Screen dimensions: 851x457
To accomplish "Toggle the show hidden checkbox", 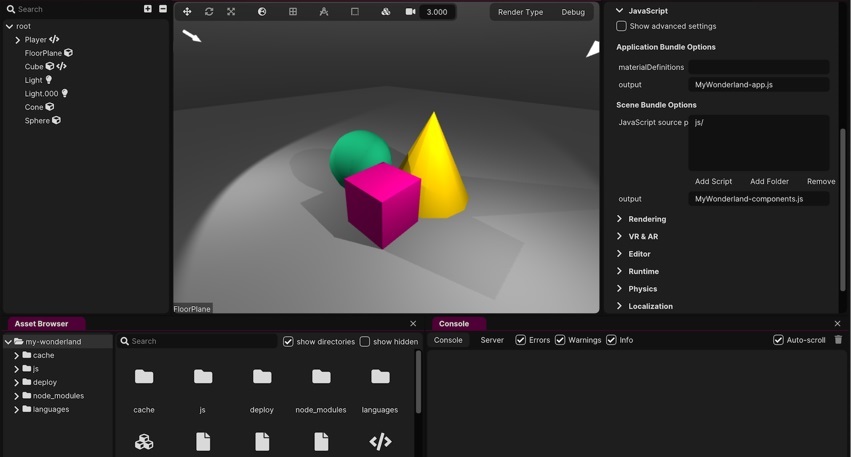I will [365, 342].
